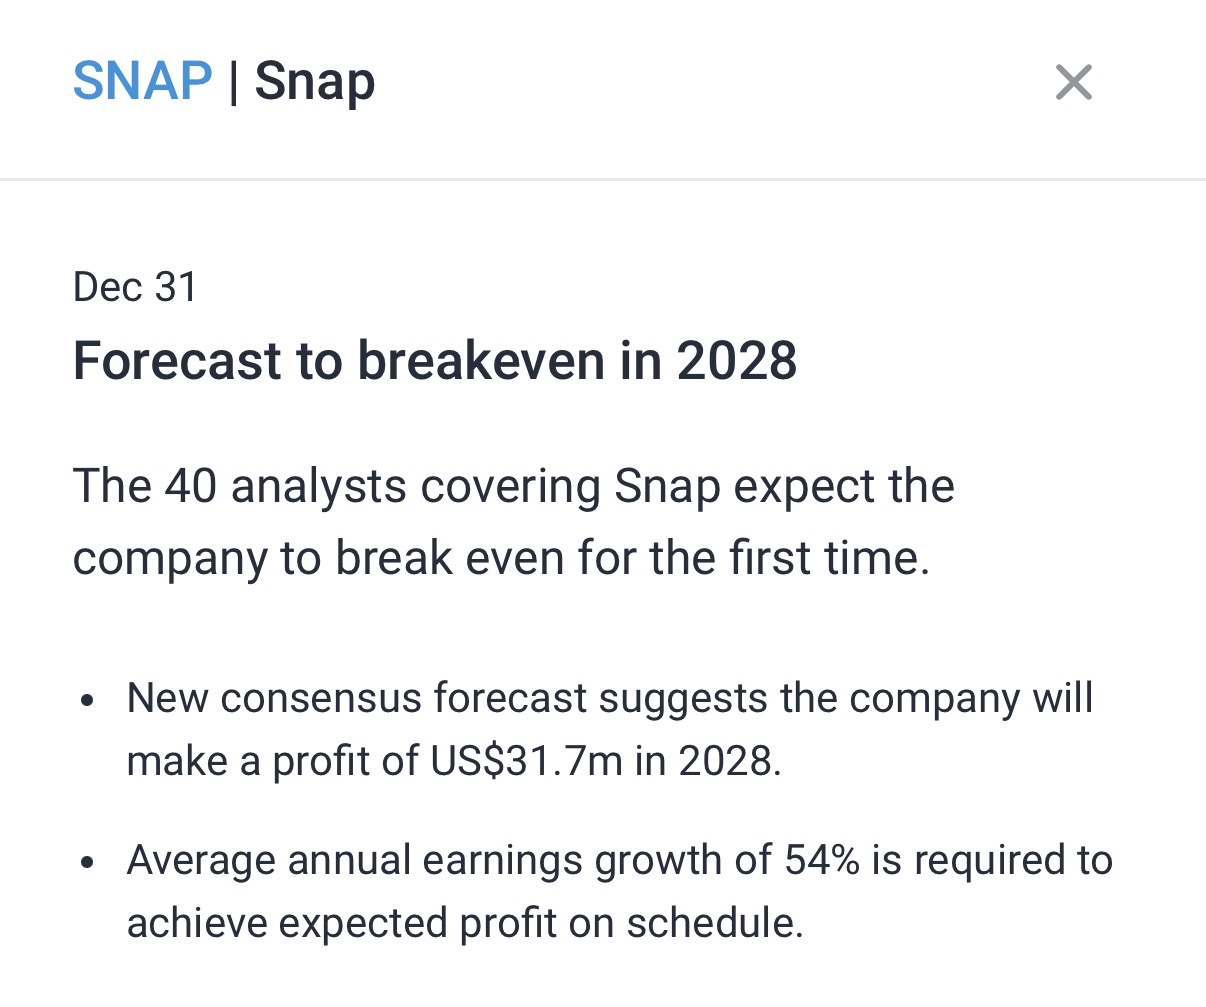Image resolution: width=1206 pixels, height=1007 pixels.
Task: Click the 54% growth figure
Action: click(822, 860)
